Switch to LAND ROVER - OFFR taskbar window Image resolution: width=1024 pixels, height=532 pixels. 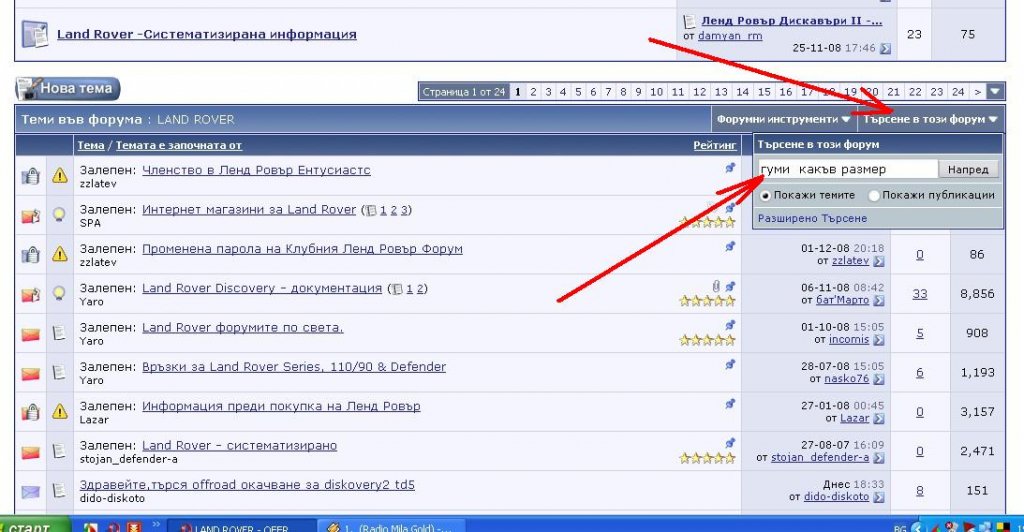pos(241,526)
